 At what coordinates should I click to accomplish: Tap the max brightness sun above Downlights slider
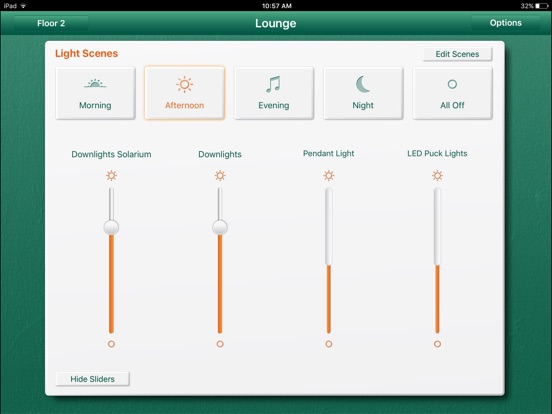click(x=220, y=175)
